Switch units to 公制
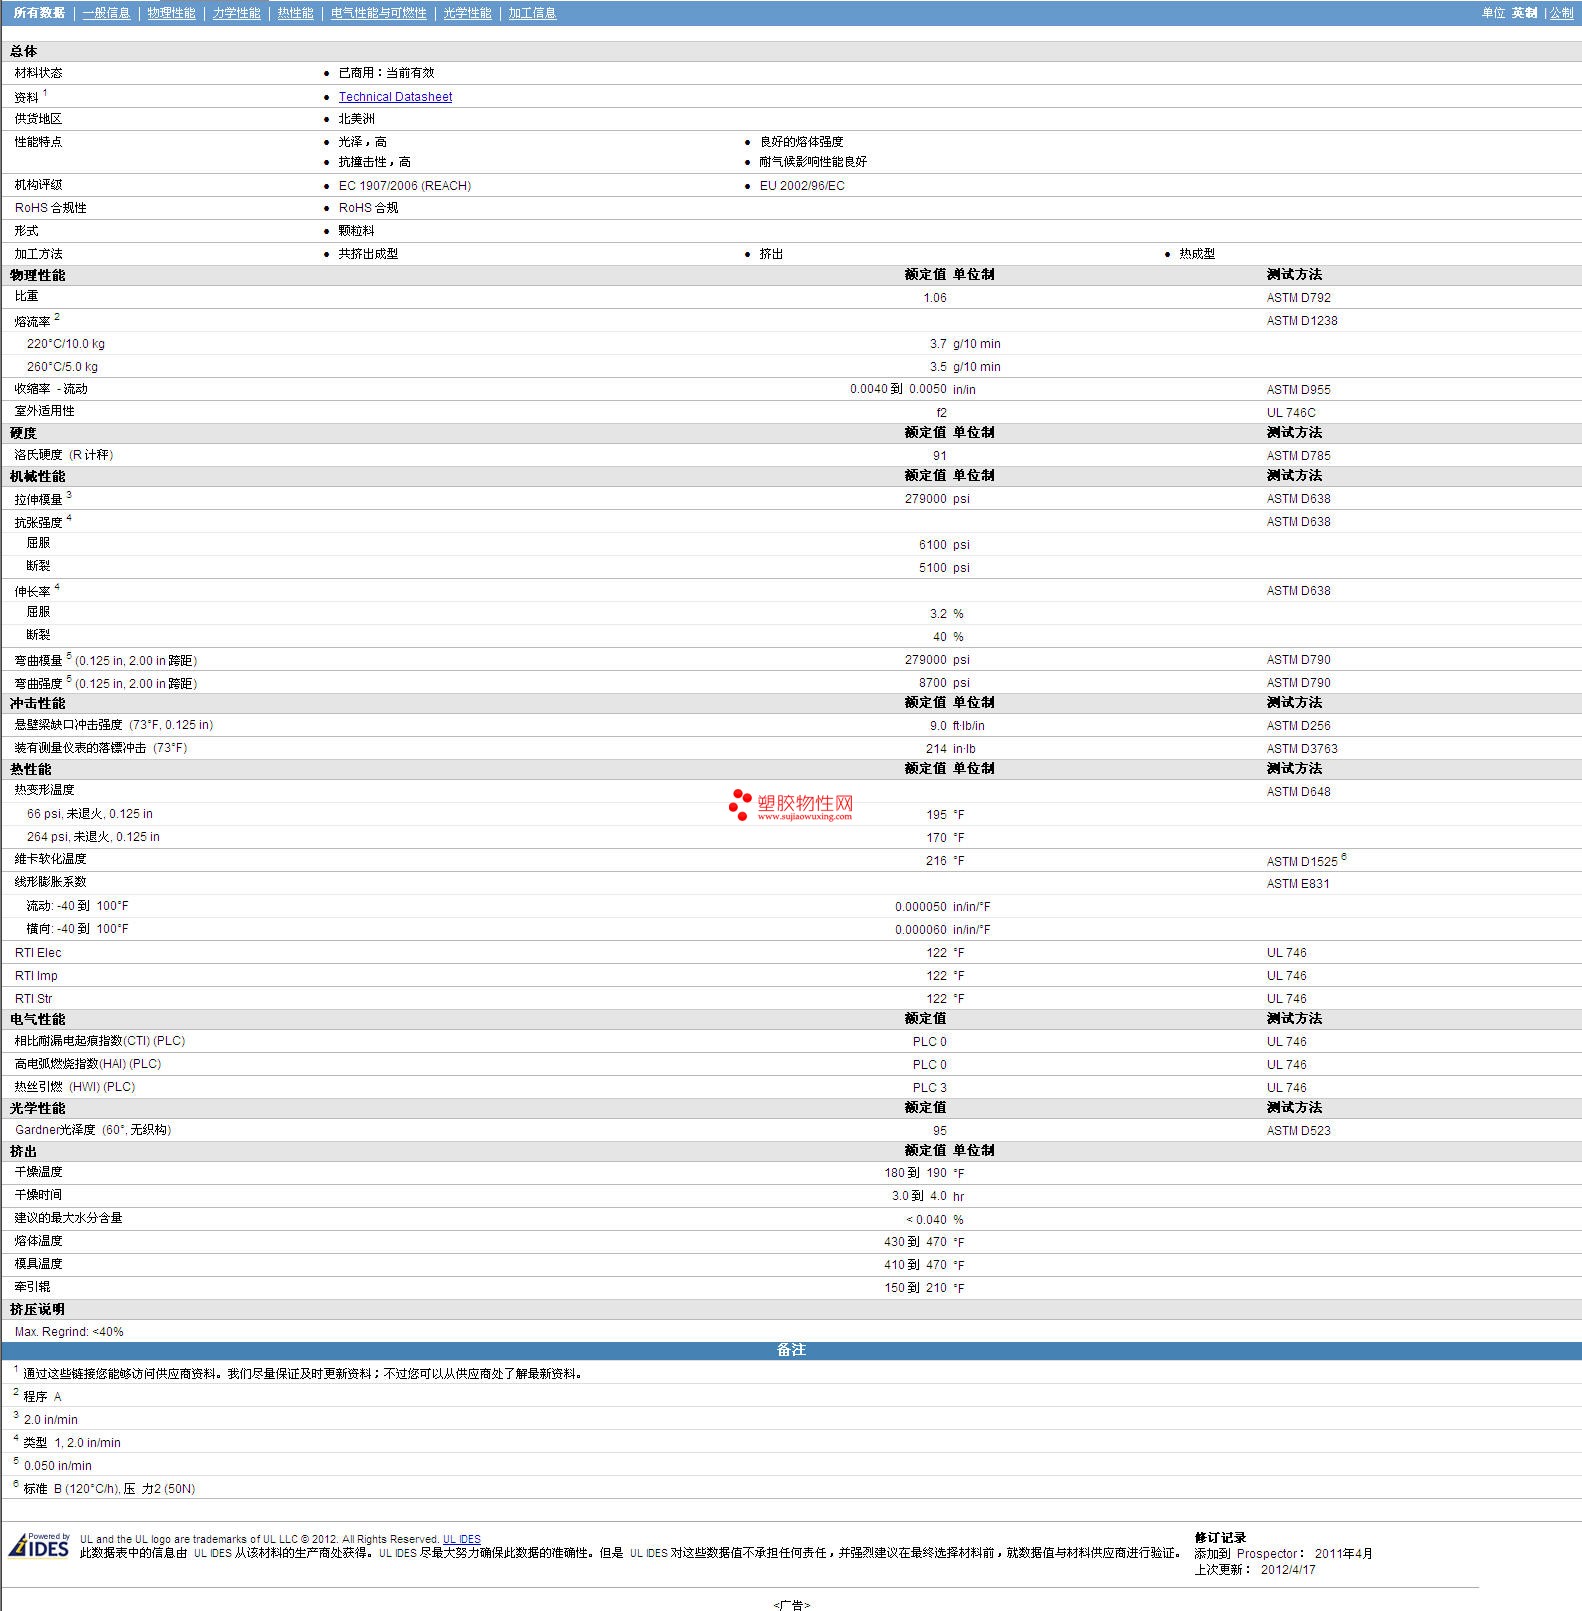Screen dimensions: 1582x1611 [x=1561, y=13]
